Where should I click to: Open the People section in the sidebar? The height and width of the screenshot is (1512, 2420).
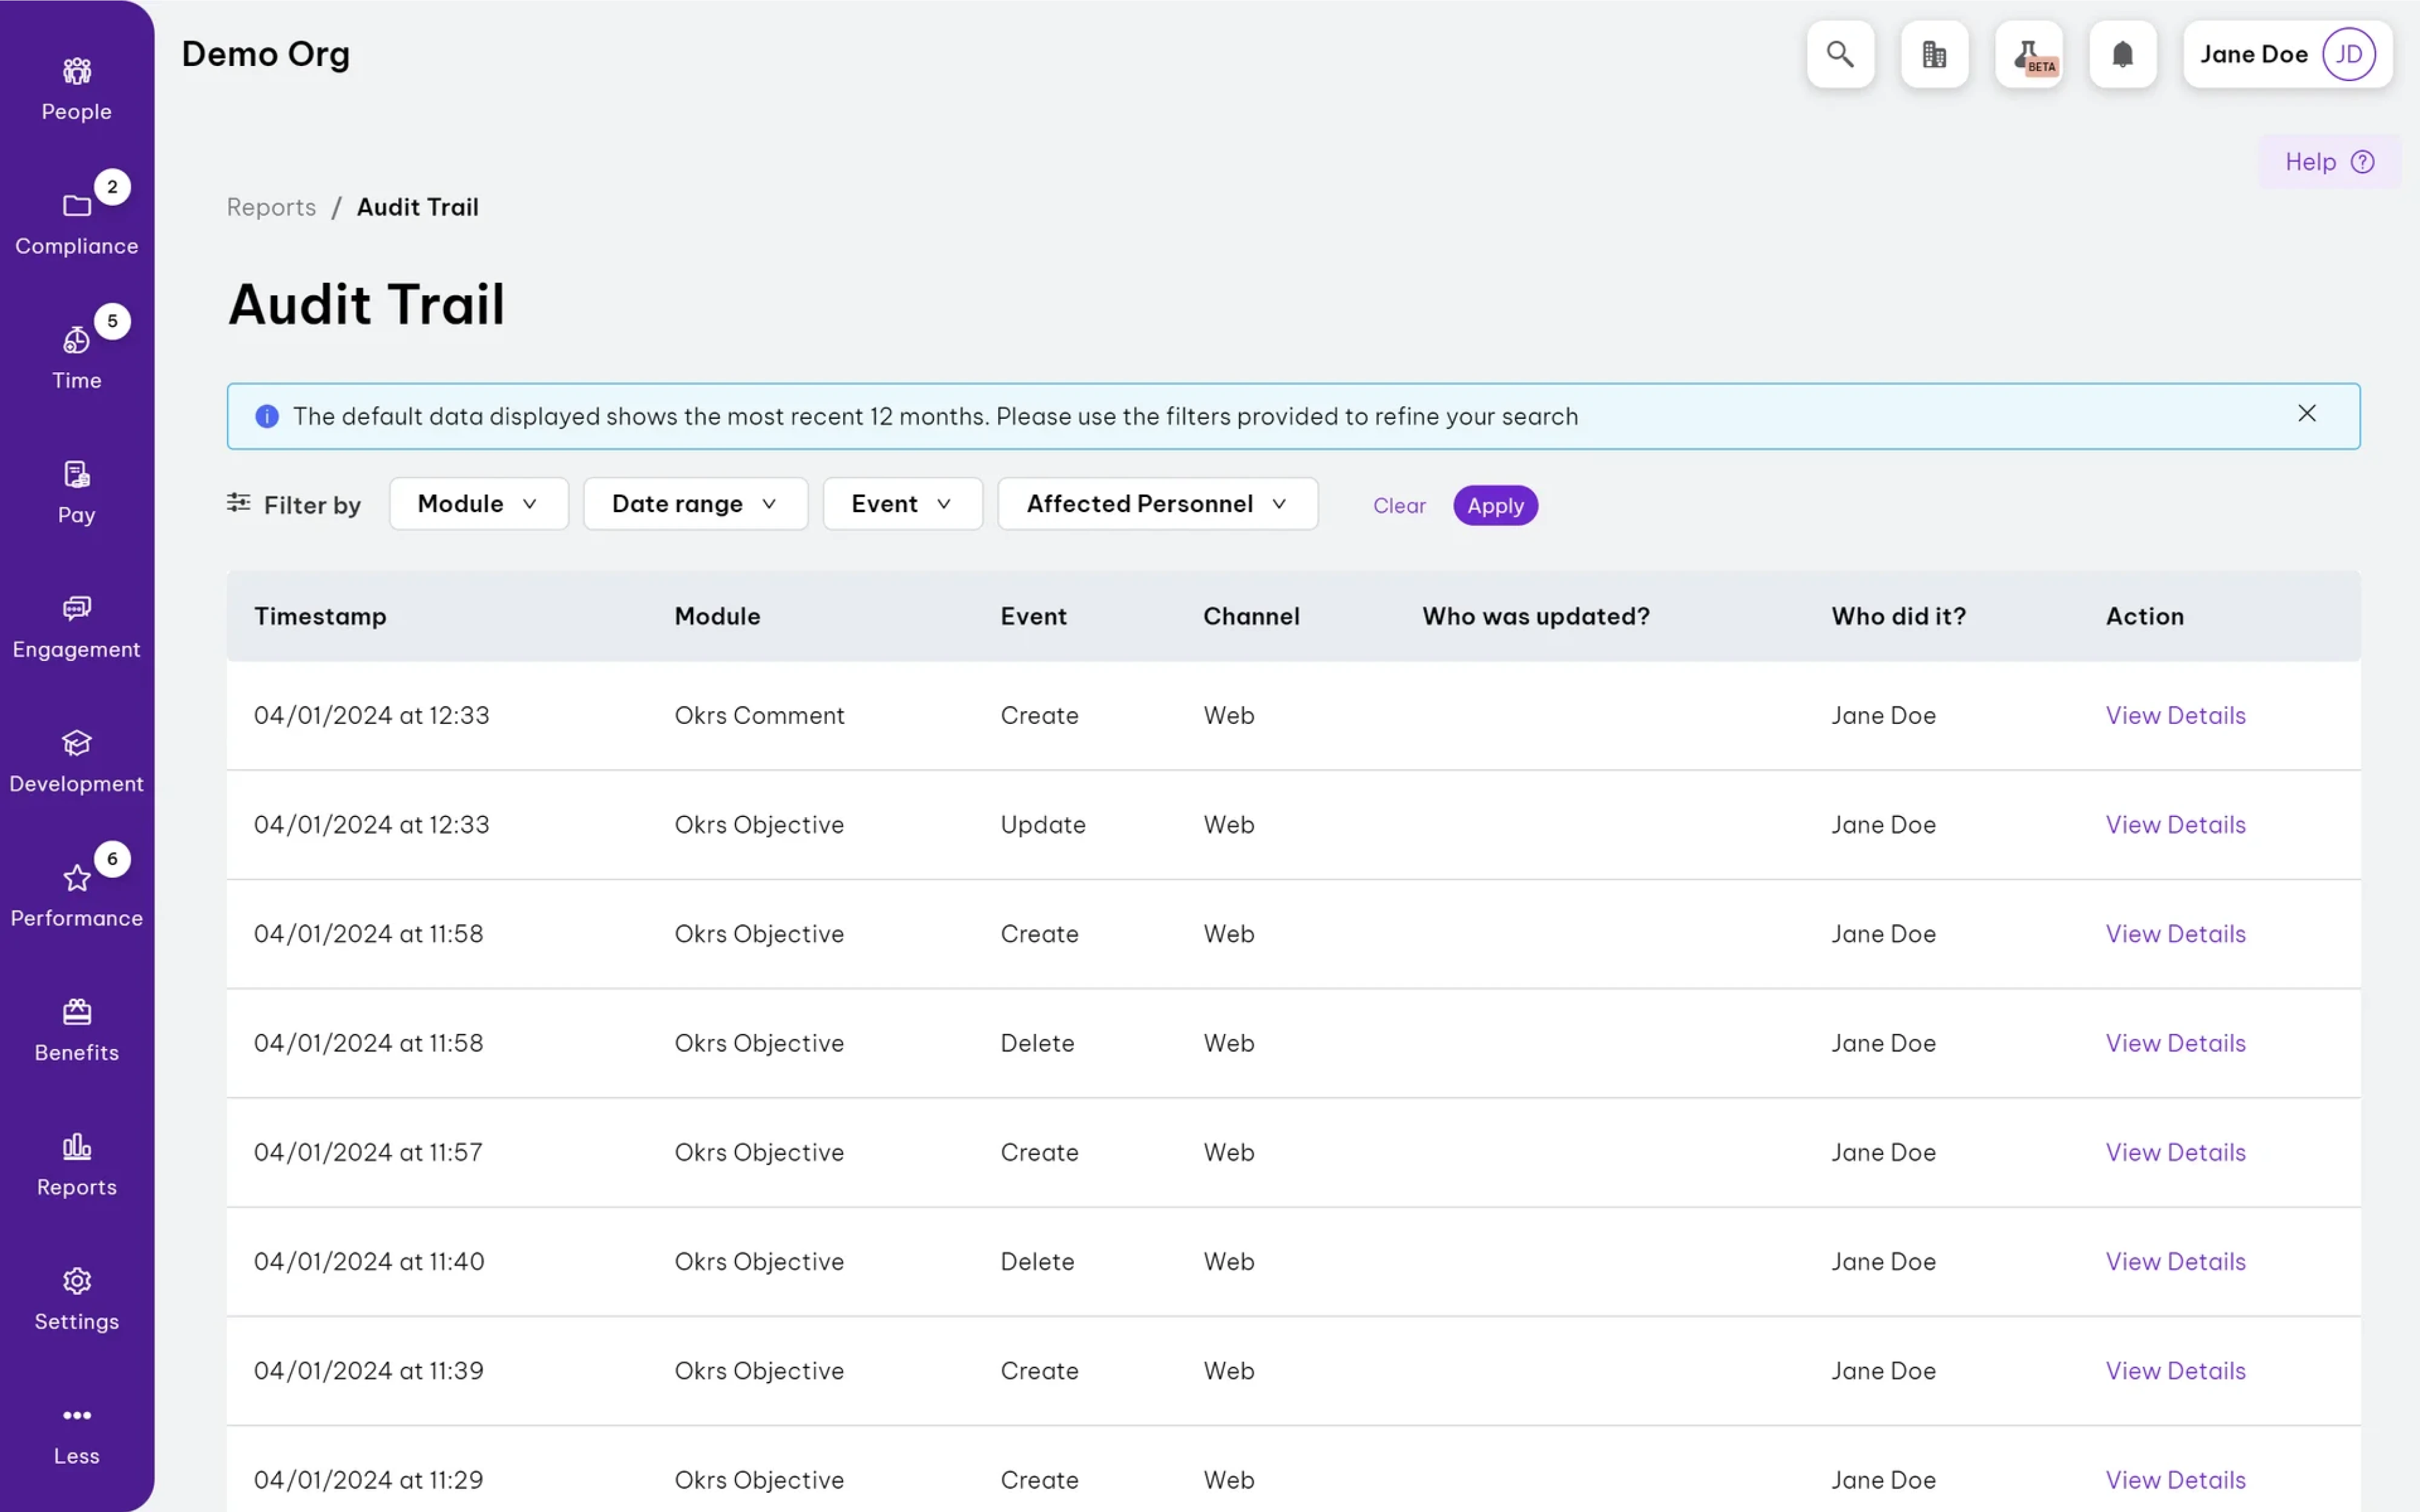point(76,88)
